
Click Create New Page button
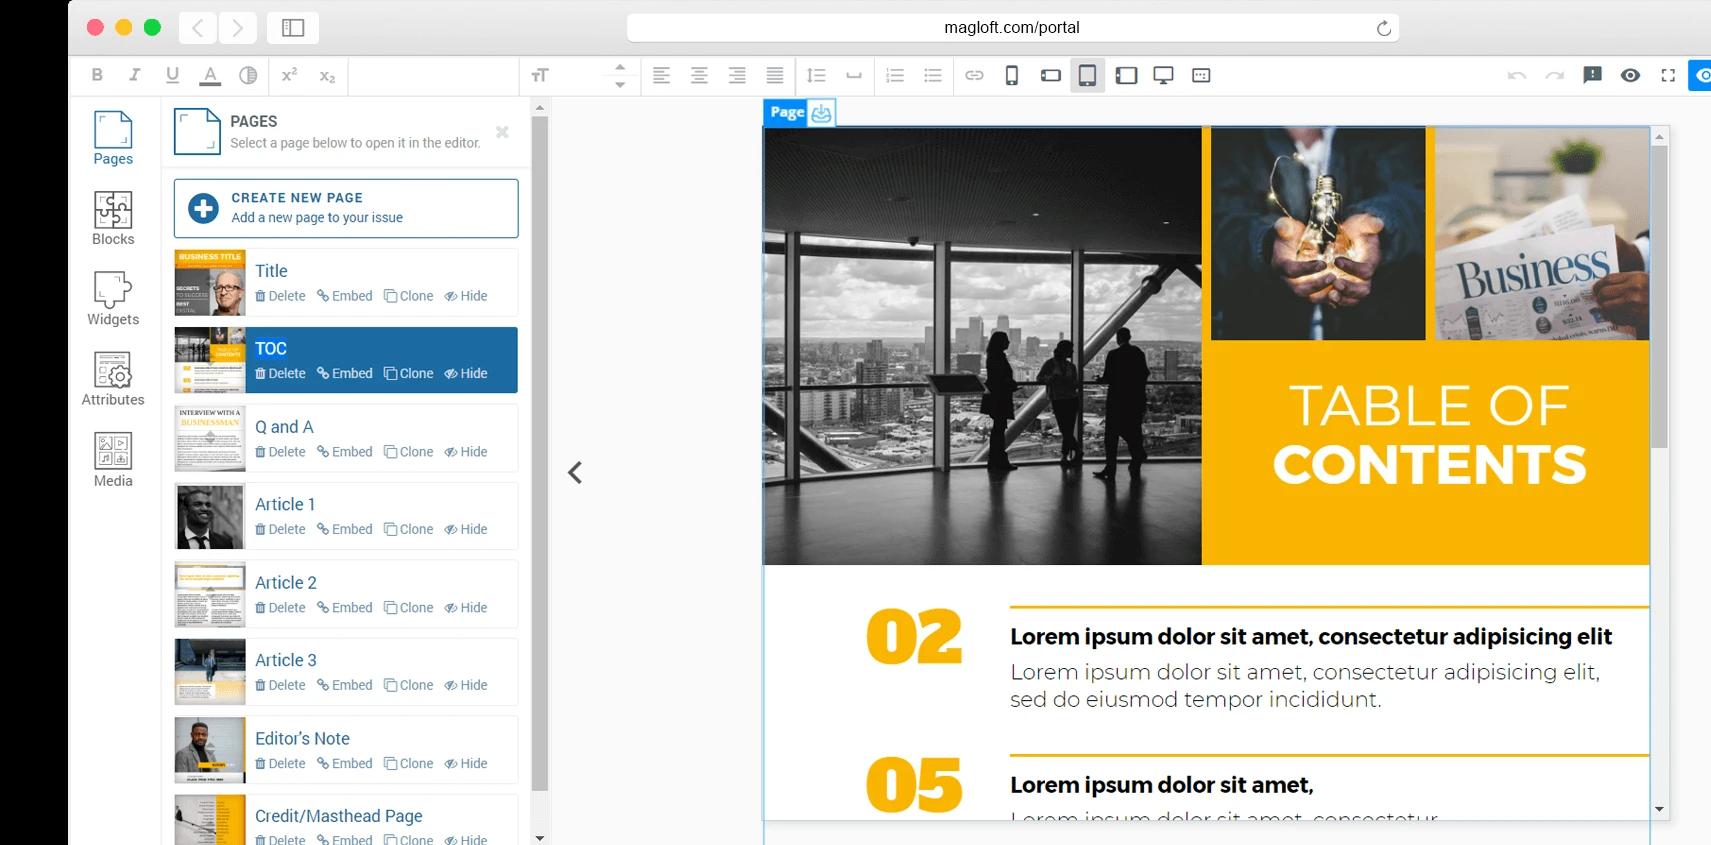pos(346,208)
